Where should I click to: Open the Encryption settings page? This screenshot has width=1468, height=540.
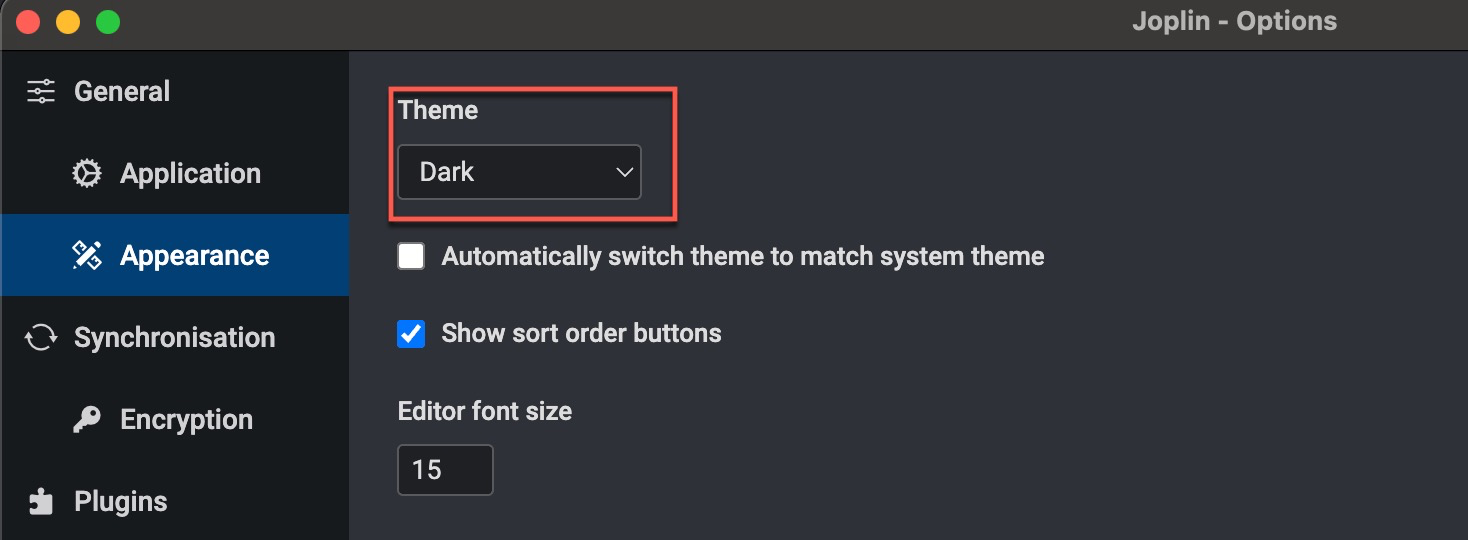(x=186, y=420)
